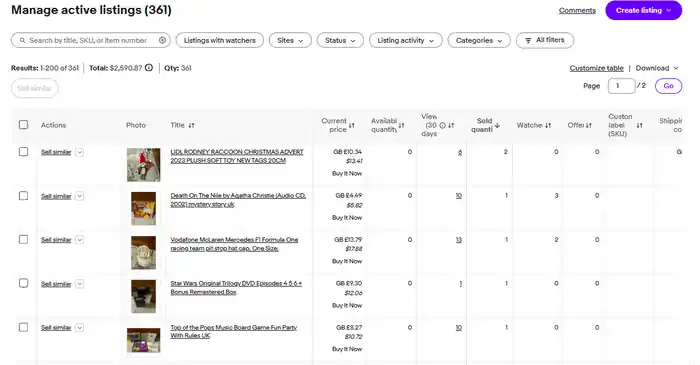Sort by Available quantity arrows
This screenshot has height=365, width=700.
tap(401, 125)
